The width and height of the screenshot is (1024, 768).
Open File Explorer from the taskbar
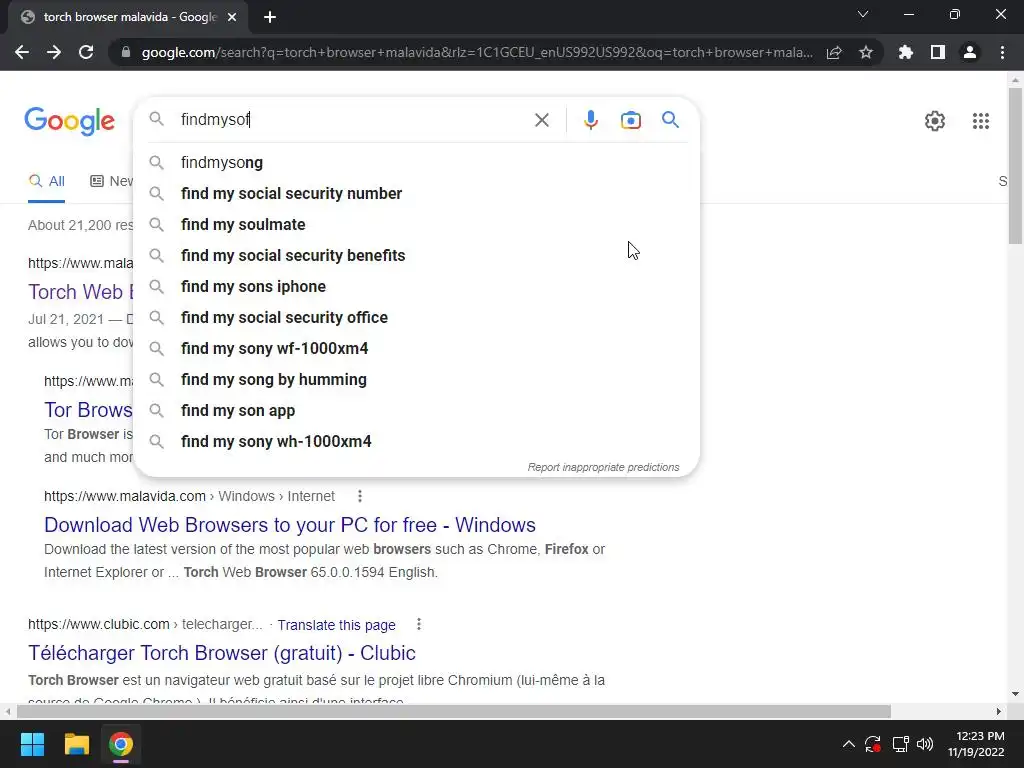(76, 744)
